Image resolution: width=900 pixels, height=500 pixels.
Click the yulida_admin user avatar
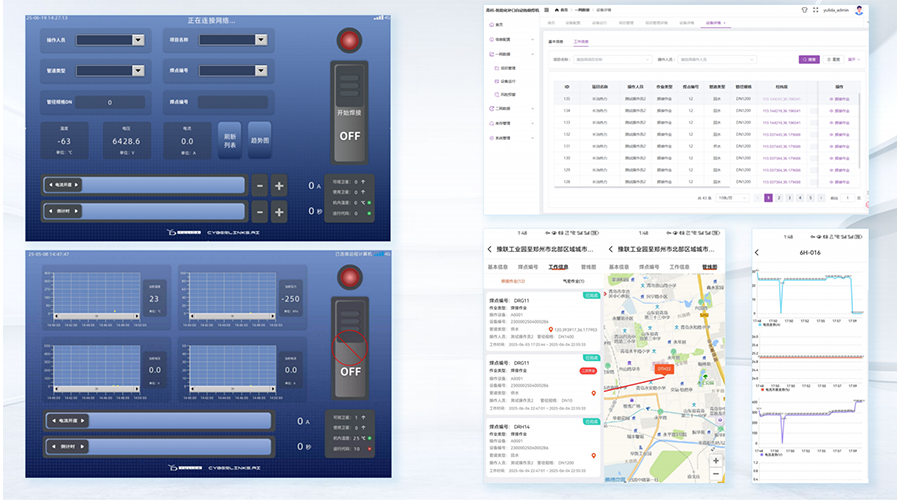click(859, 9)
